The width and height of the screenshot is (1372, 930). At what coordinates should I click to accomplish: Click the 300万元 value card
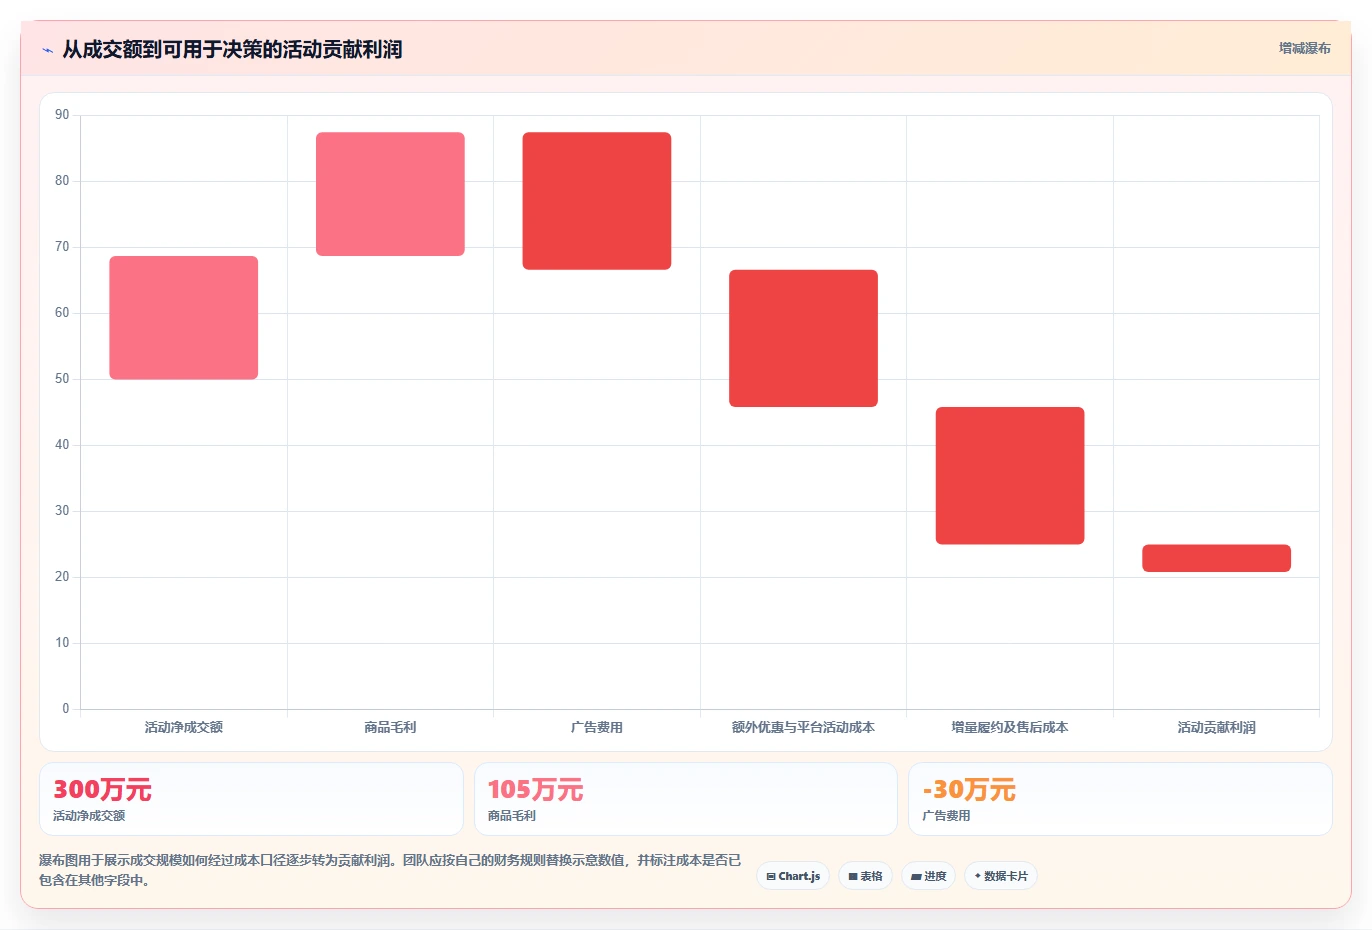(251, 799)
